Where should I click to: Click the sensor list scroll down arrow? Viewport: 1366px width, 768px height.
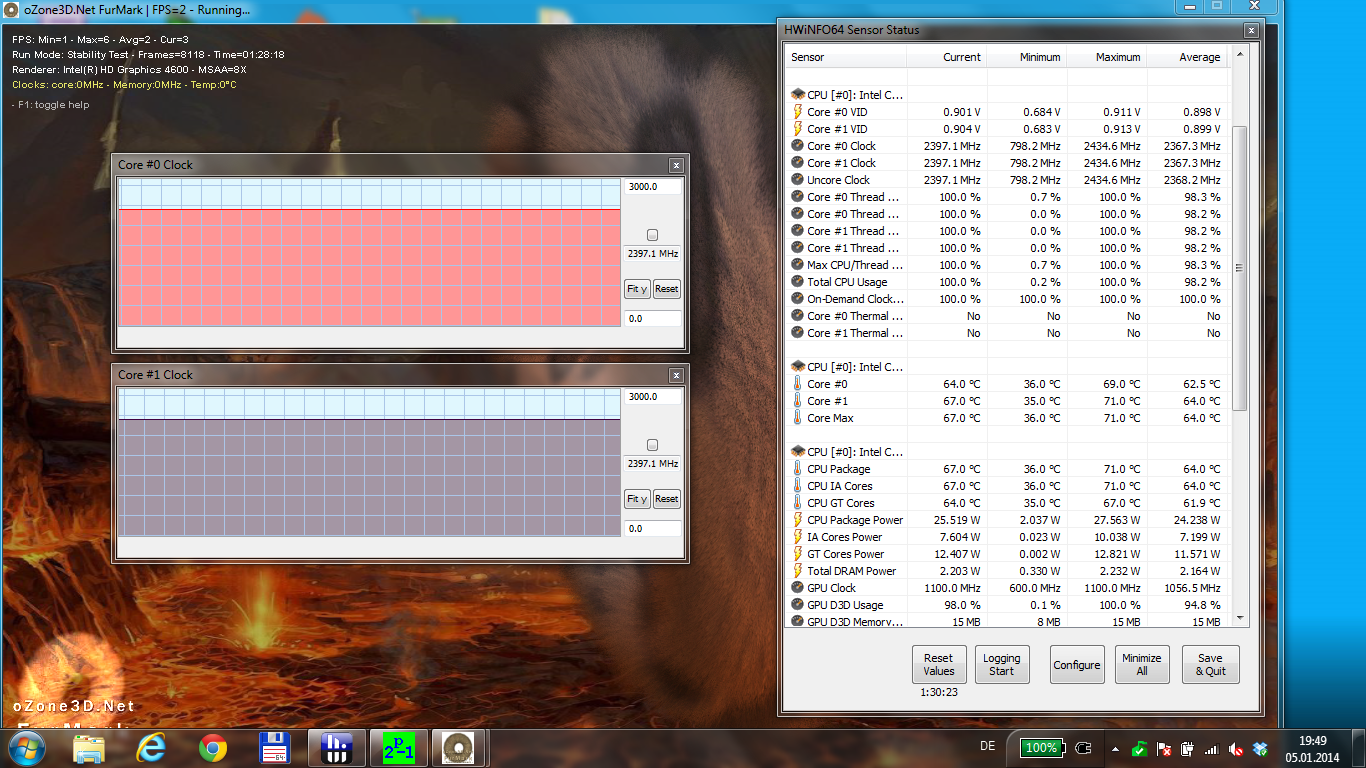pos(1240,619)
